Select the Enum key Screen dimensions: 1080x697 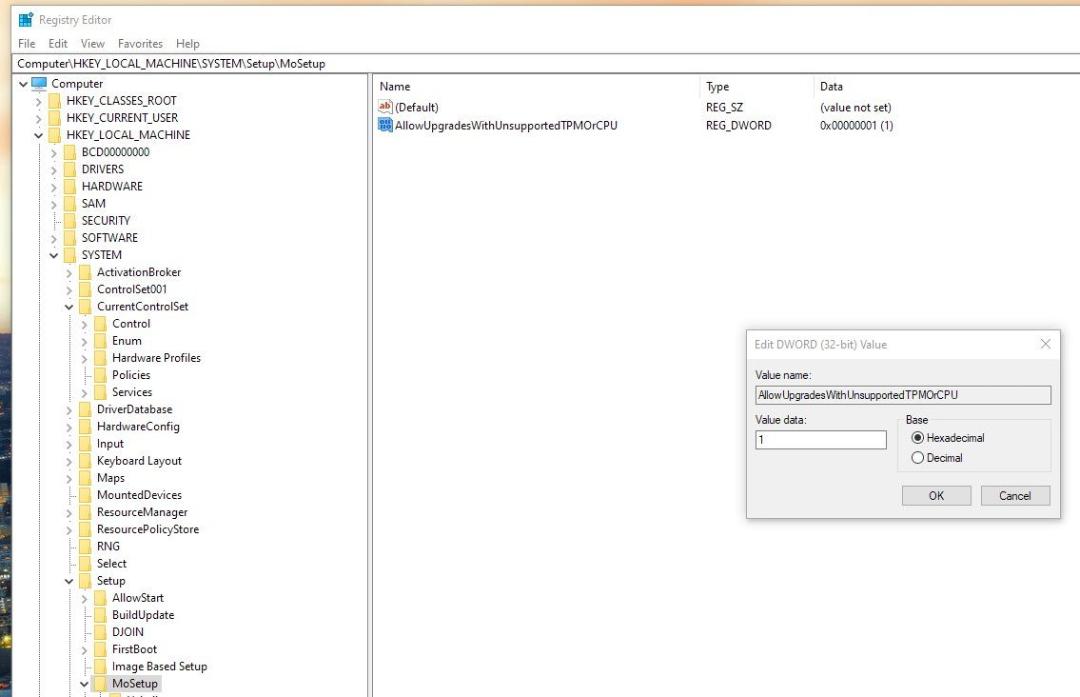pyautogui.click(x=127, y=341)
